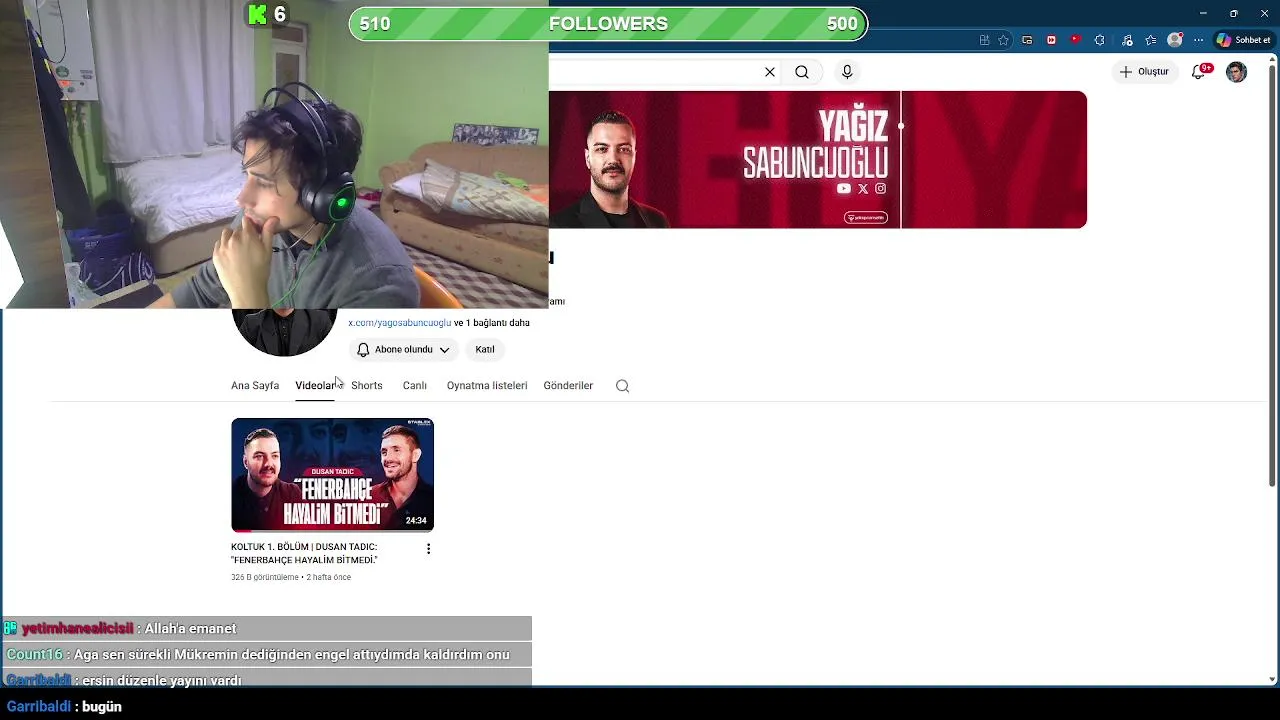The width and height of the screenshot is (1280, 720).
Task: Switch to the Shorts tab
Action: point(367,385)
